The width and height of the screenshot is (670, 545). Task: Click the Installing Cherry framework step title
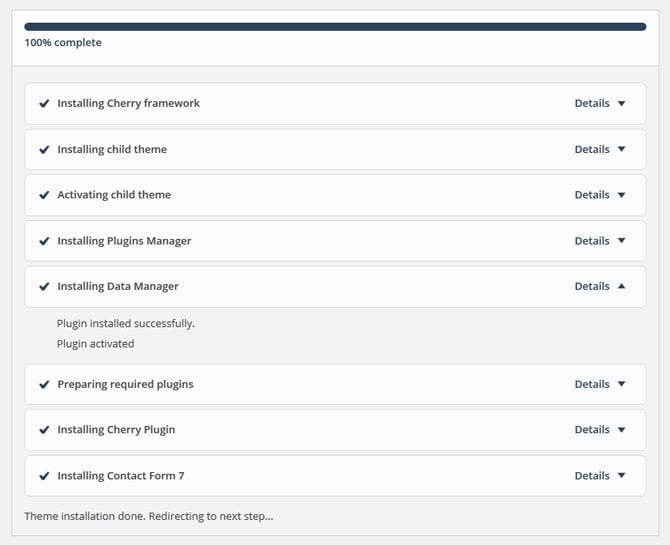coord(128,104)
